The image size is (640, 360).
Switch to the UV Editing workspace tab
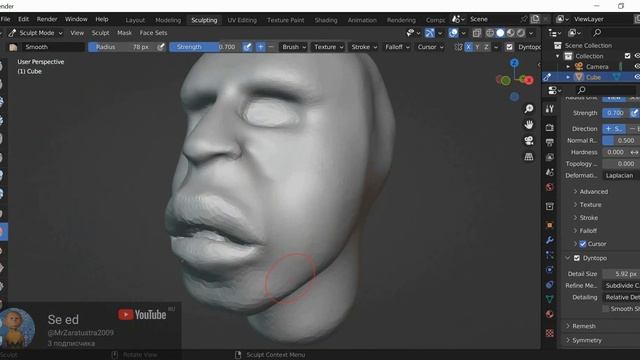242,20
